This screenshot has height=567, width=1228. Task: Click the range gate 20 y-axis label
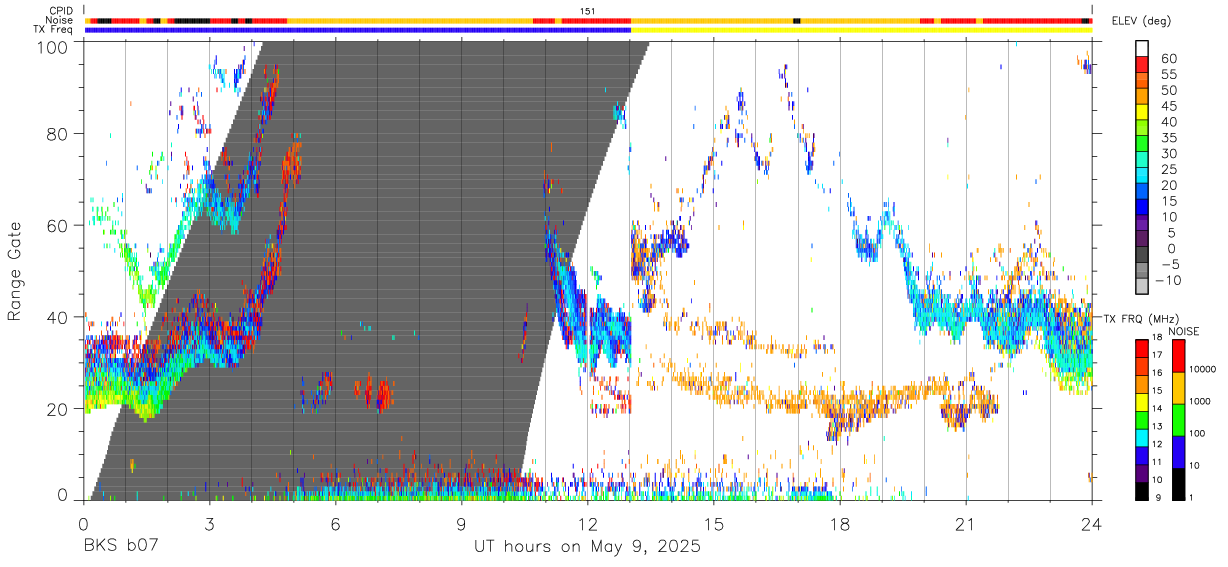click(59, 409)
